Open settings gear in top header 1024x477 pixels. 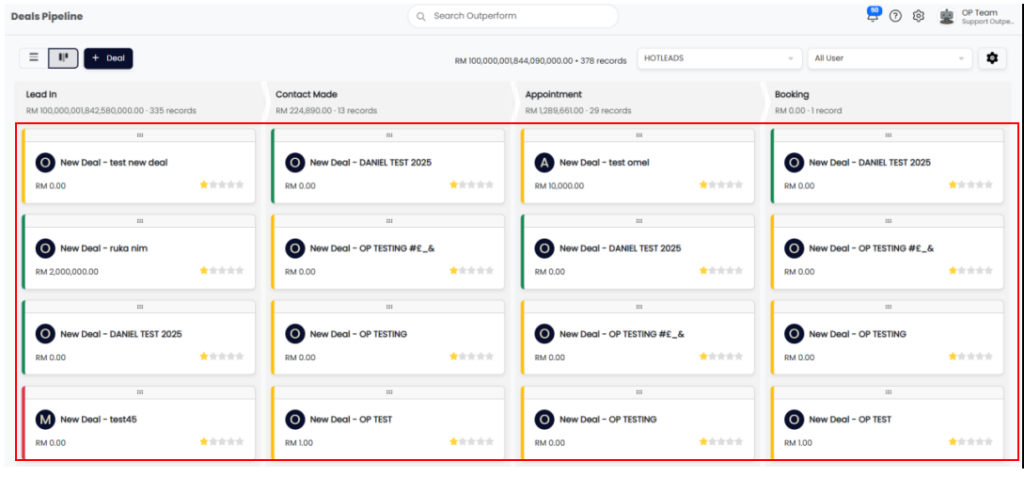[x=918, y=16]
